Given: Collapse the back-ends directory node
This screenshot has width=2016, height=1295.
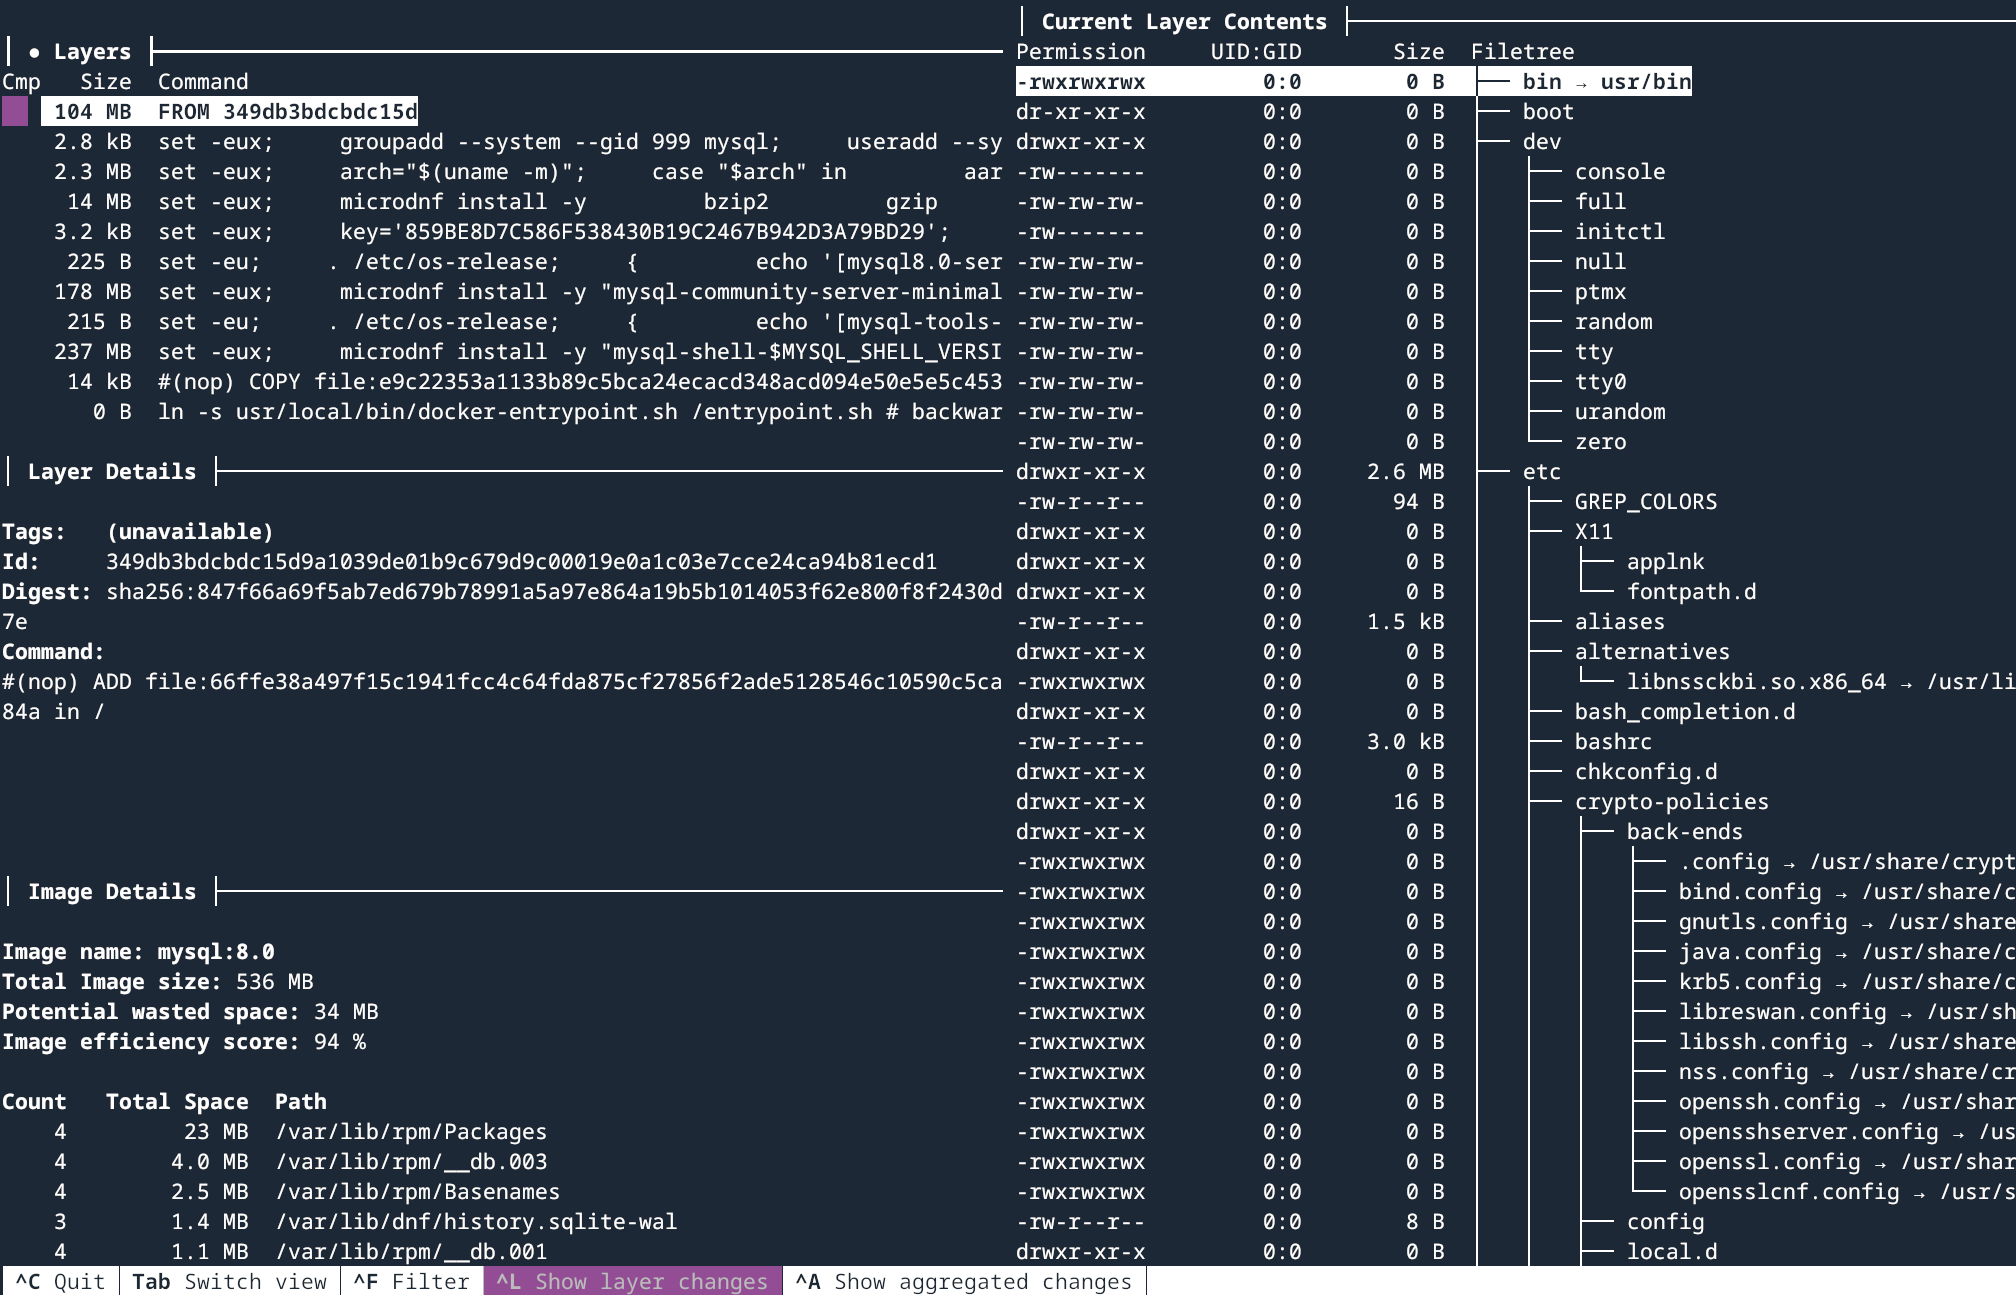Looking at the screenshot, I should 1684,832.
